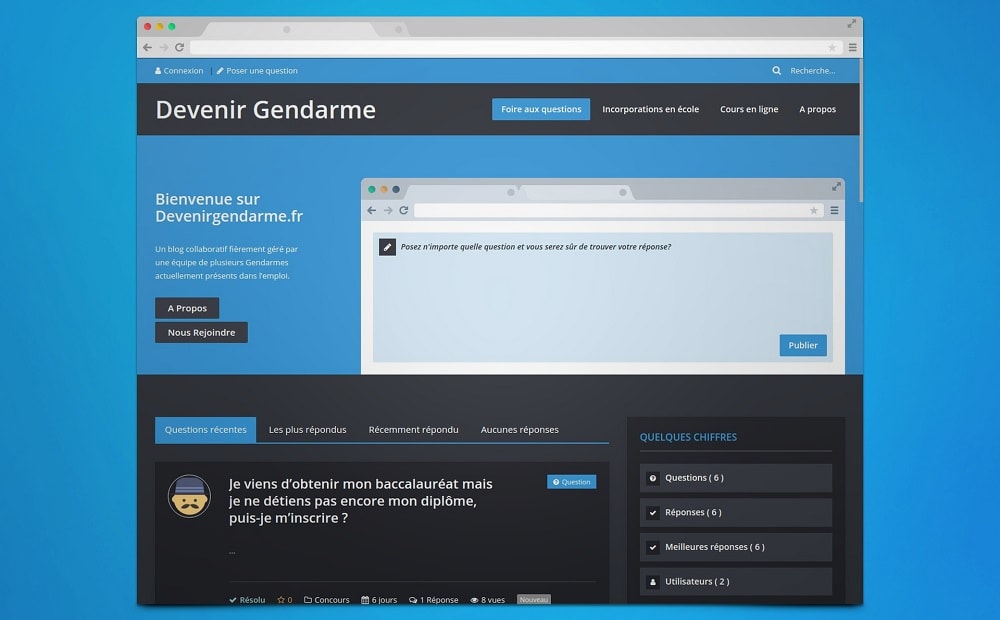The height and width of the screenshot is (620, 1000).
Task: Click the A Propos dark button
Action: 187,308
